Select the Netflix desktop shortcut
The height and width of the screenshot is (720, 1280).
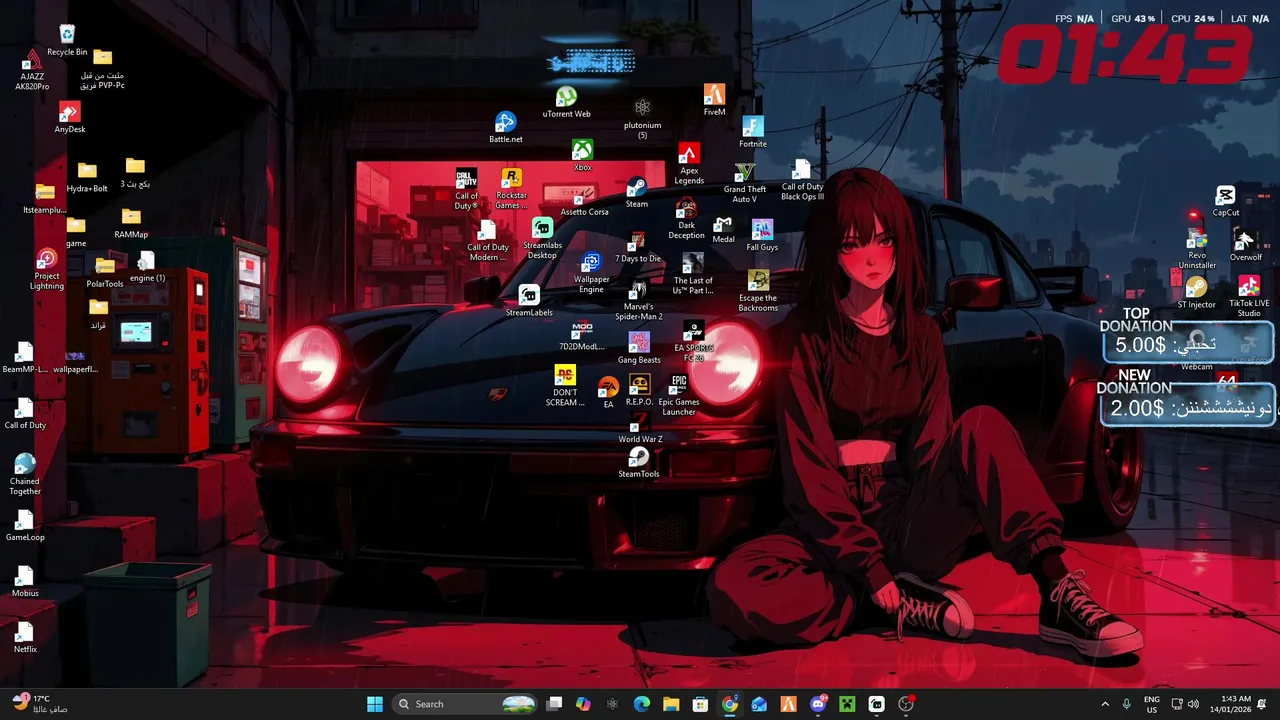25,638
